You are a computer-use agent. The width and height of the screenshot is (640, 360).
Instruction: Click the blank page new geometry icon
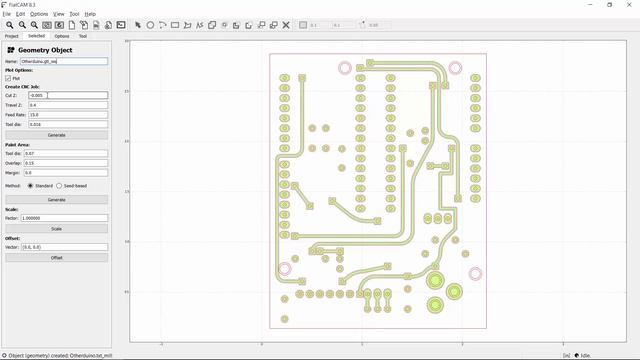[x=71, y=25]
